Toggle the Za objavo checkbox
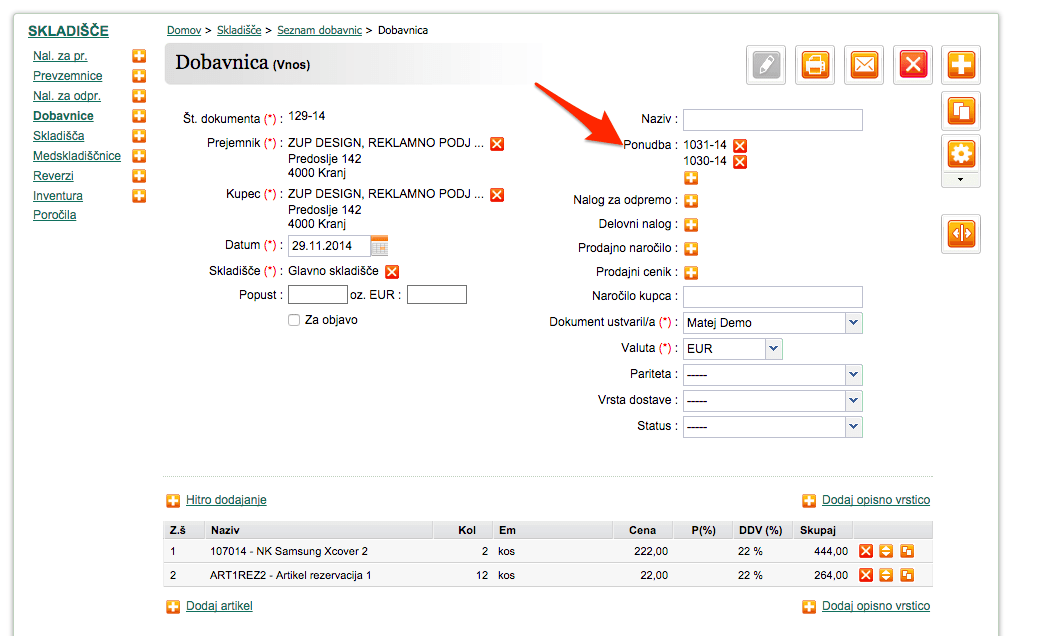This screenshot has width=1058, height=636. point(294,320)
